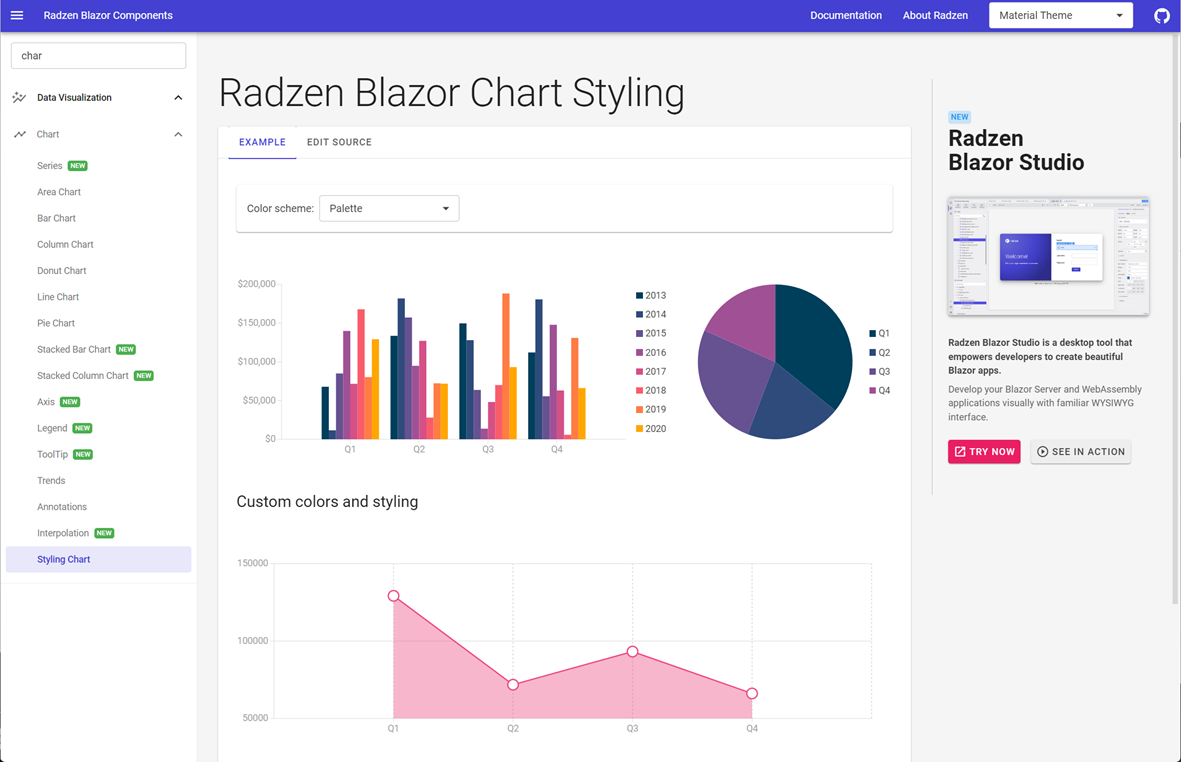Collapse the Chart section in sidebar
Viewport: 1181px width, 762px height.
click(x=177, y=133)
